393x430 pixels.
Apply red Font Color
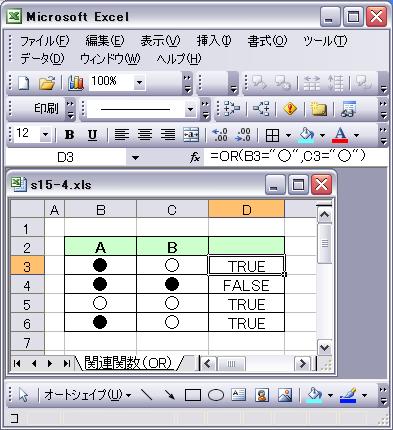click(340, 135)
